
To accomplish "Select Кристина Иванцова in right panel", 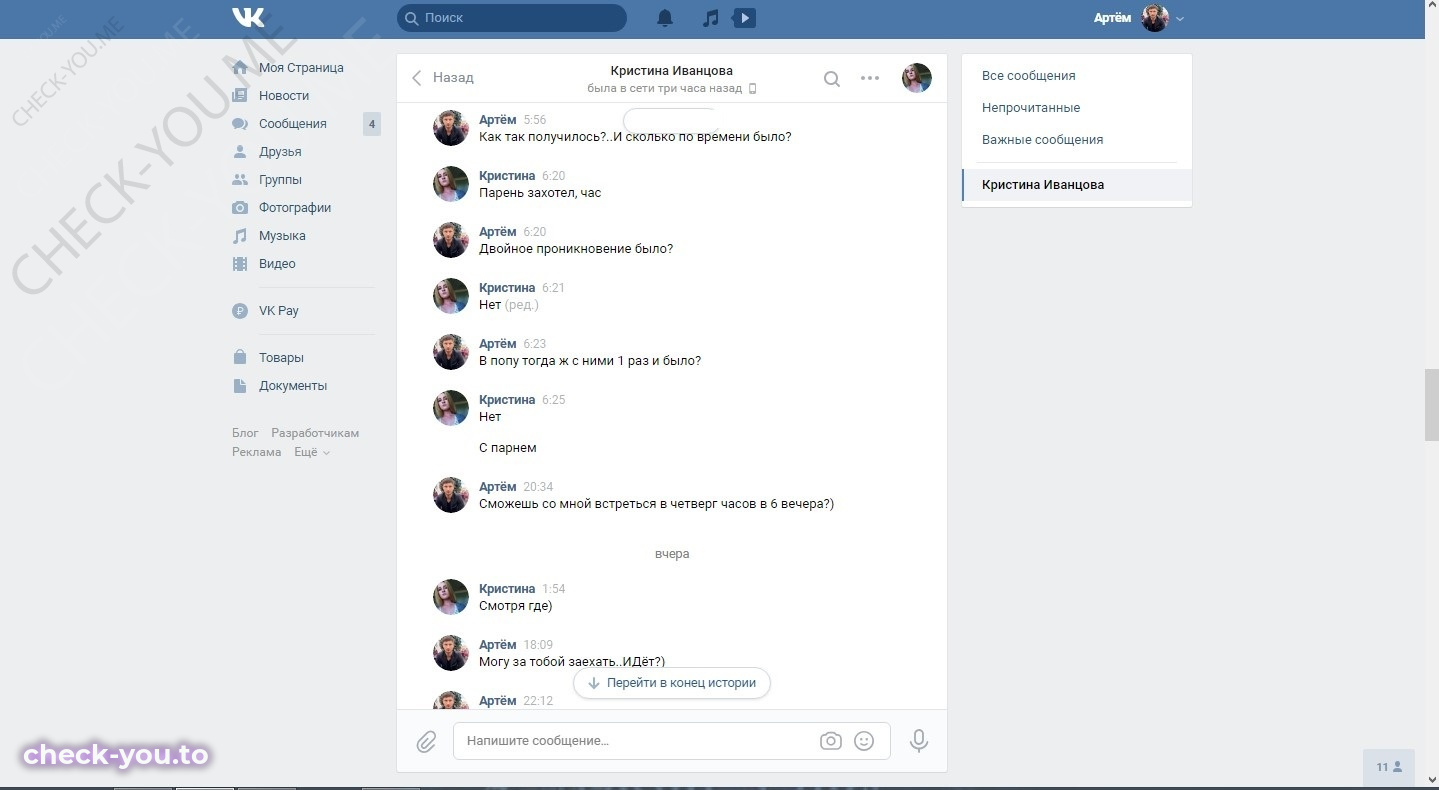I will [1077, 185].
